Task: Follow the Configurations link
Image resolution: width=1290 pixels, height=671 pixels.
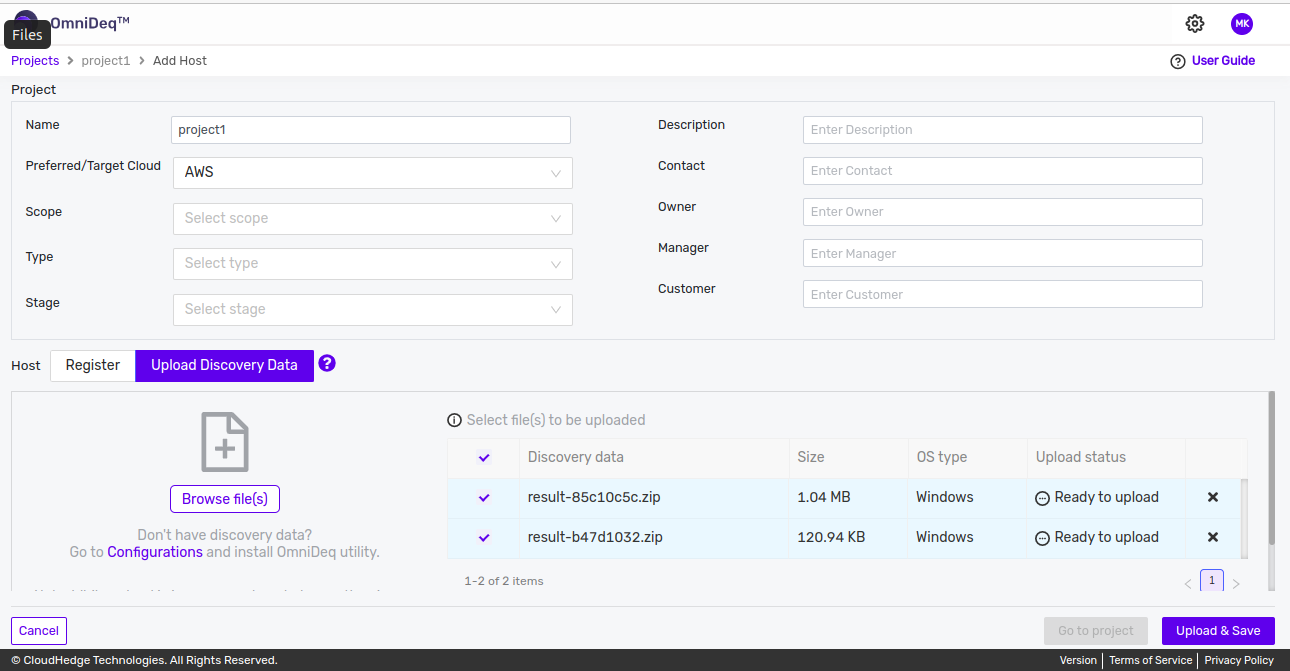Action: pyautogui.click(x=155, y=552)
